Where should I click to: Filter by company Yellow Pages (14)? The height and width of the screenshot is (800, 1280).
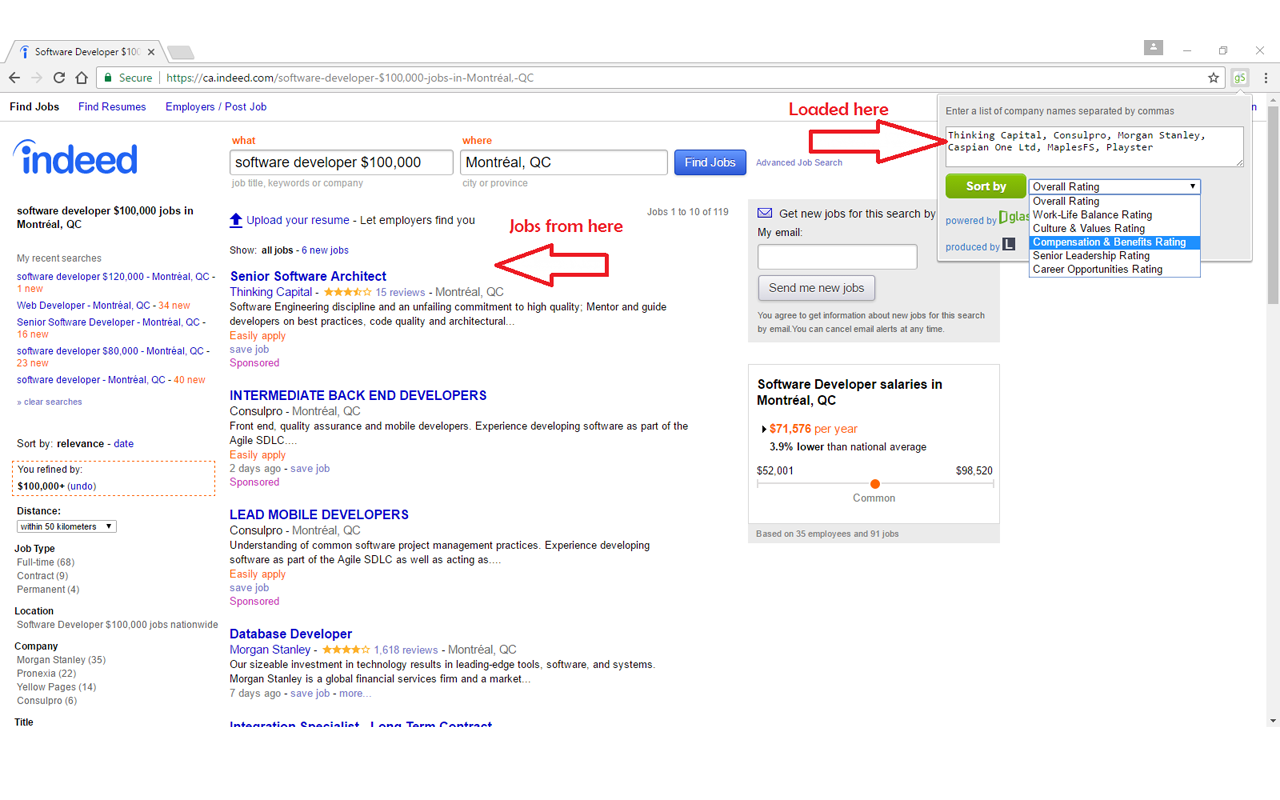[56, 687]
